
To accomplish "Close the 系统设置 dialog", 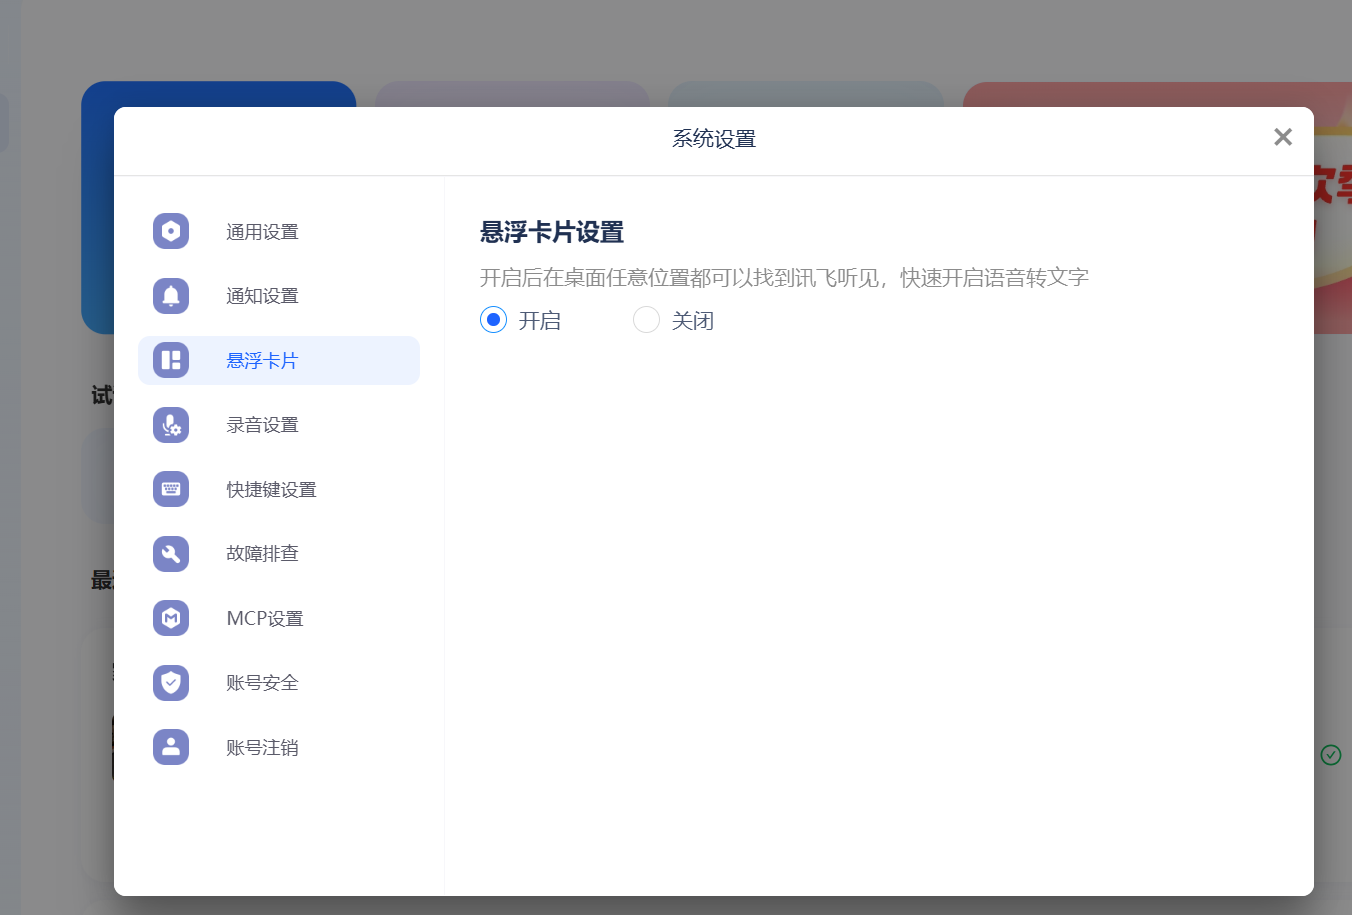I will click(x=1283, y=137).
